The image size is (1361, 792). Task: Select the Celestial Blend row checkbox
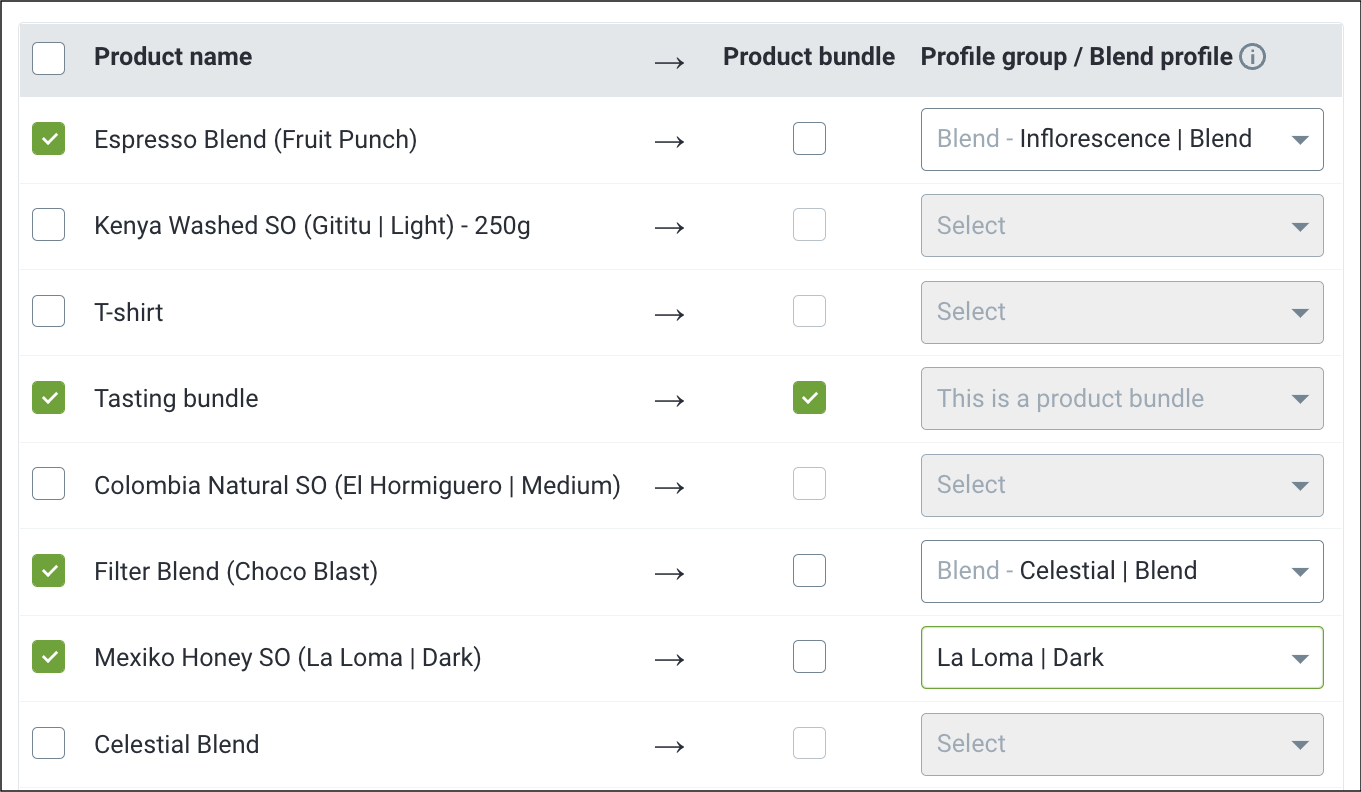click(x=49, y=743)
